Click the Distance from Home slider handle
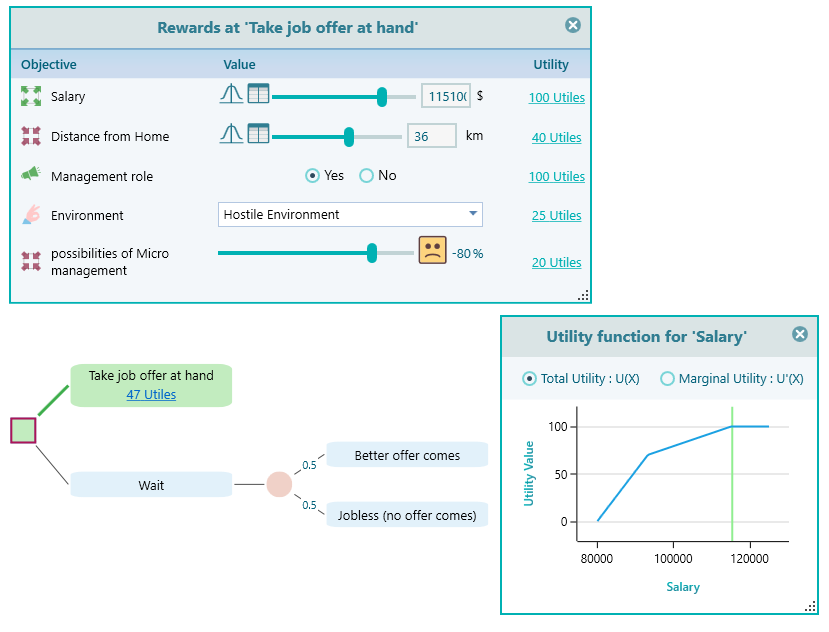Image resolution: width=829 pixels, height=632 pixels. [x=347, y=135]
